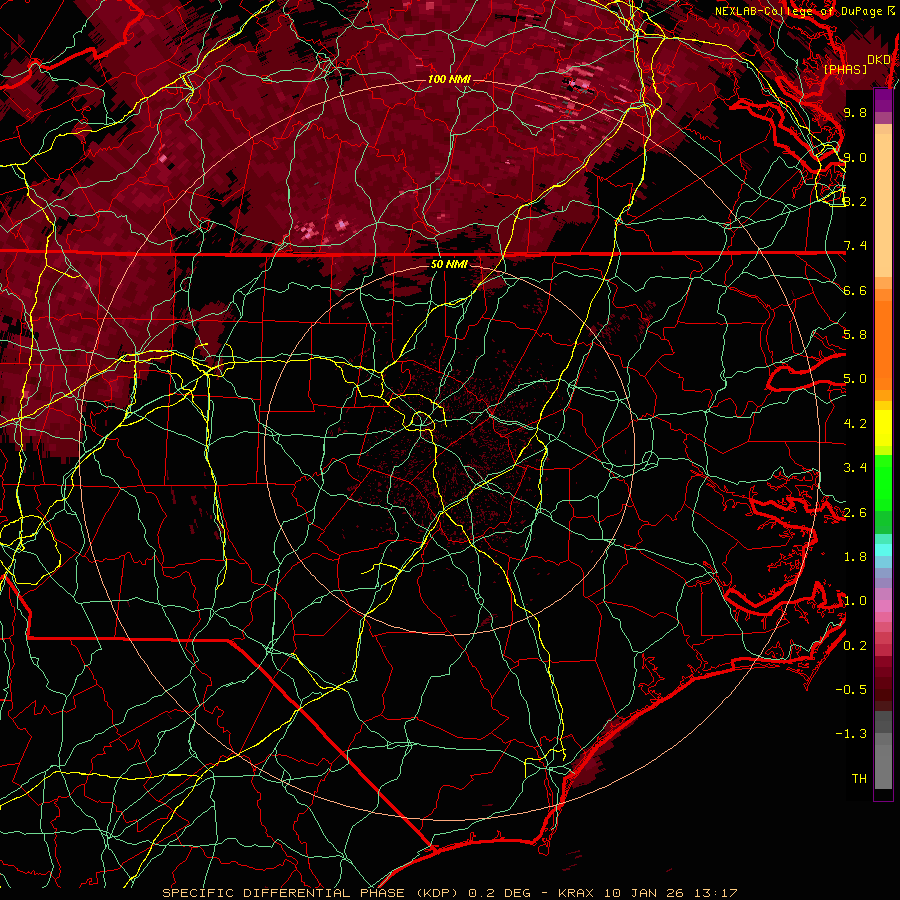Pick the dark orange segment of color bar
Screen dimensions: 900x900
click(x=883, y=345)
